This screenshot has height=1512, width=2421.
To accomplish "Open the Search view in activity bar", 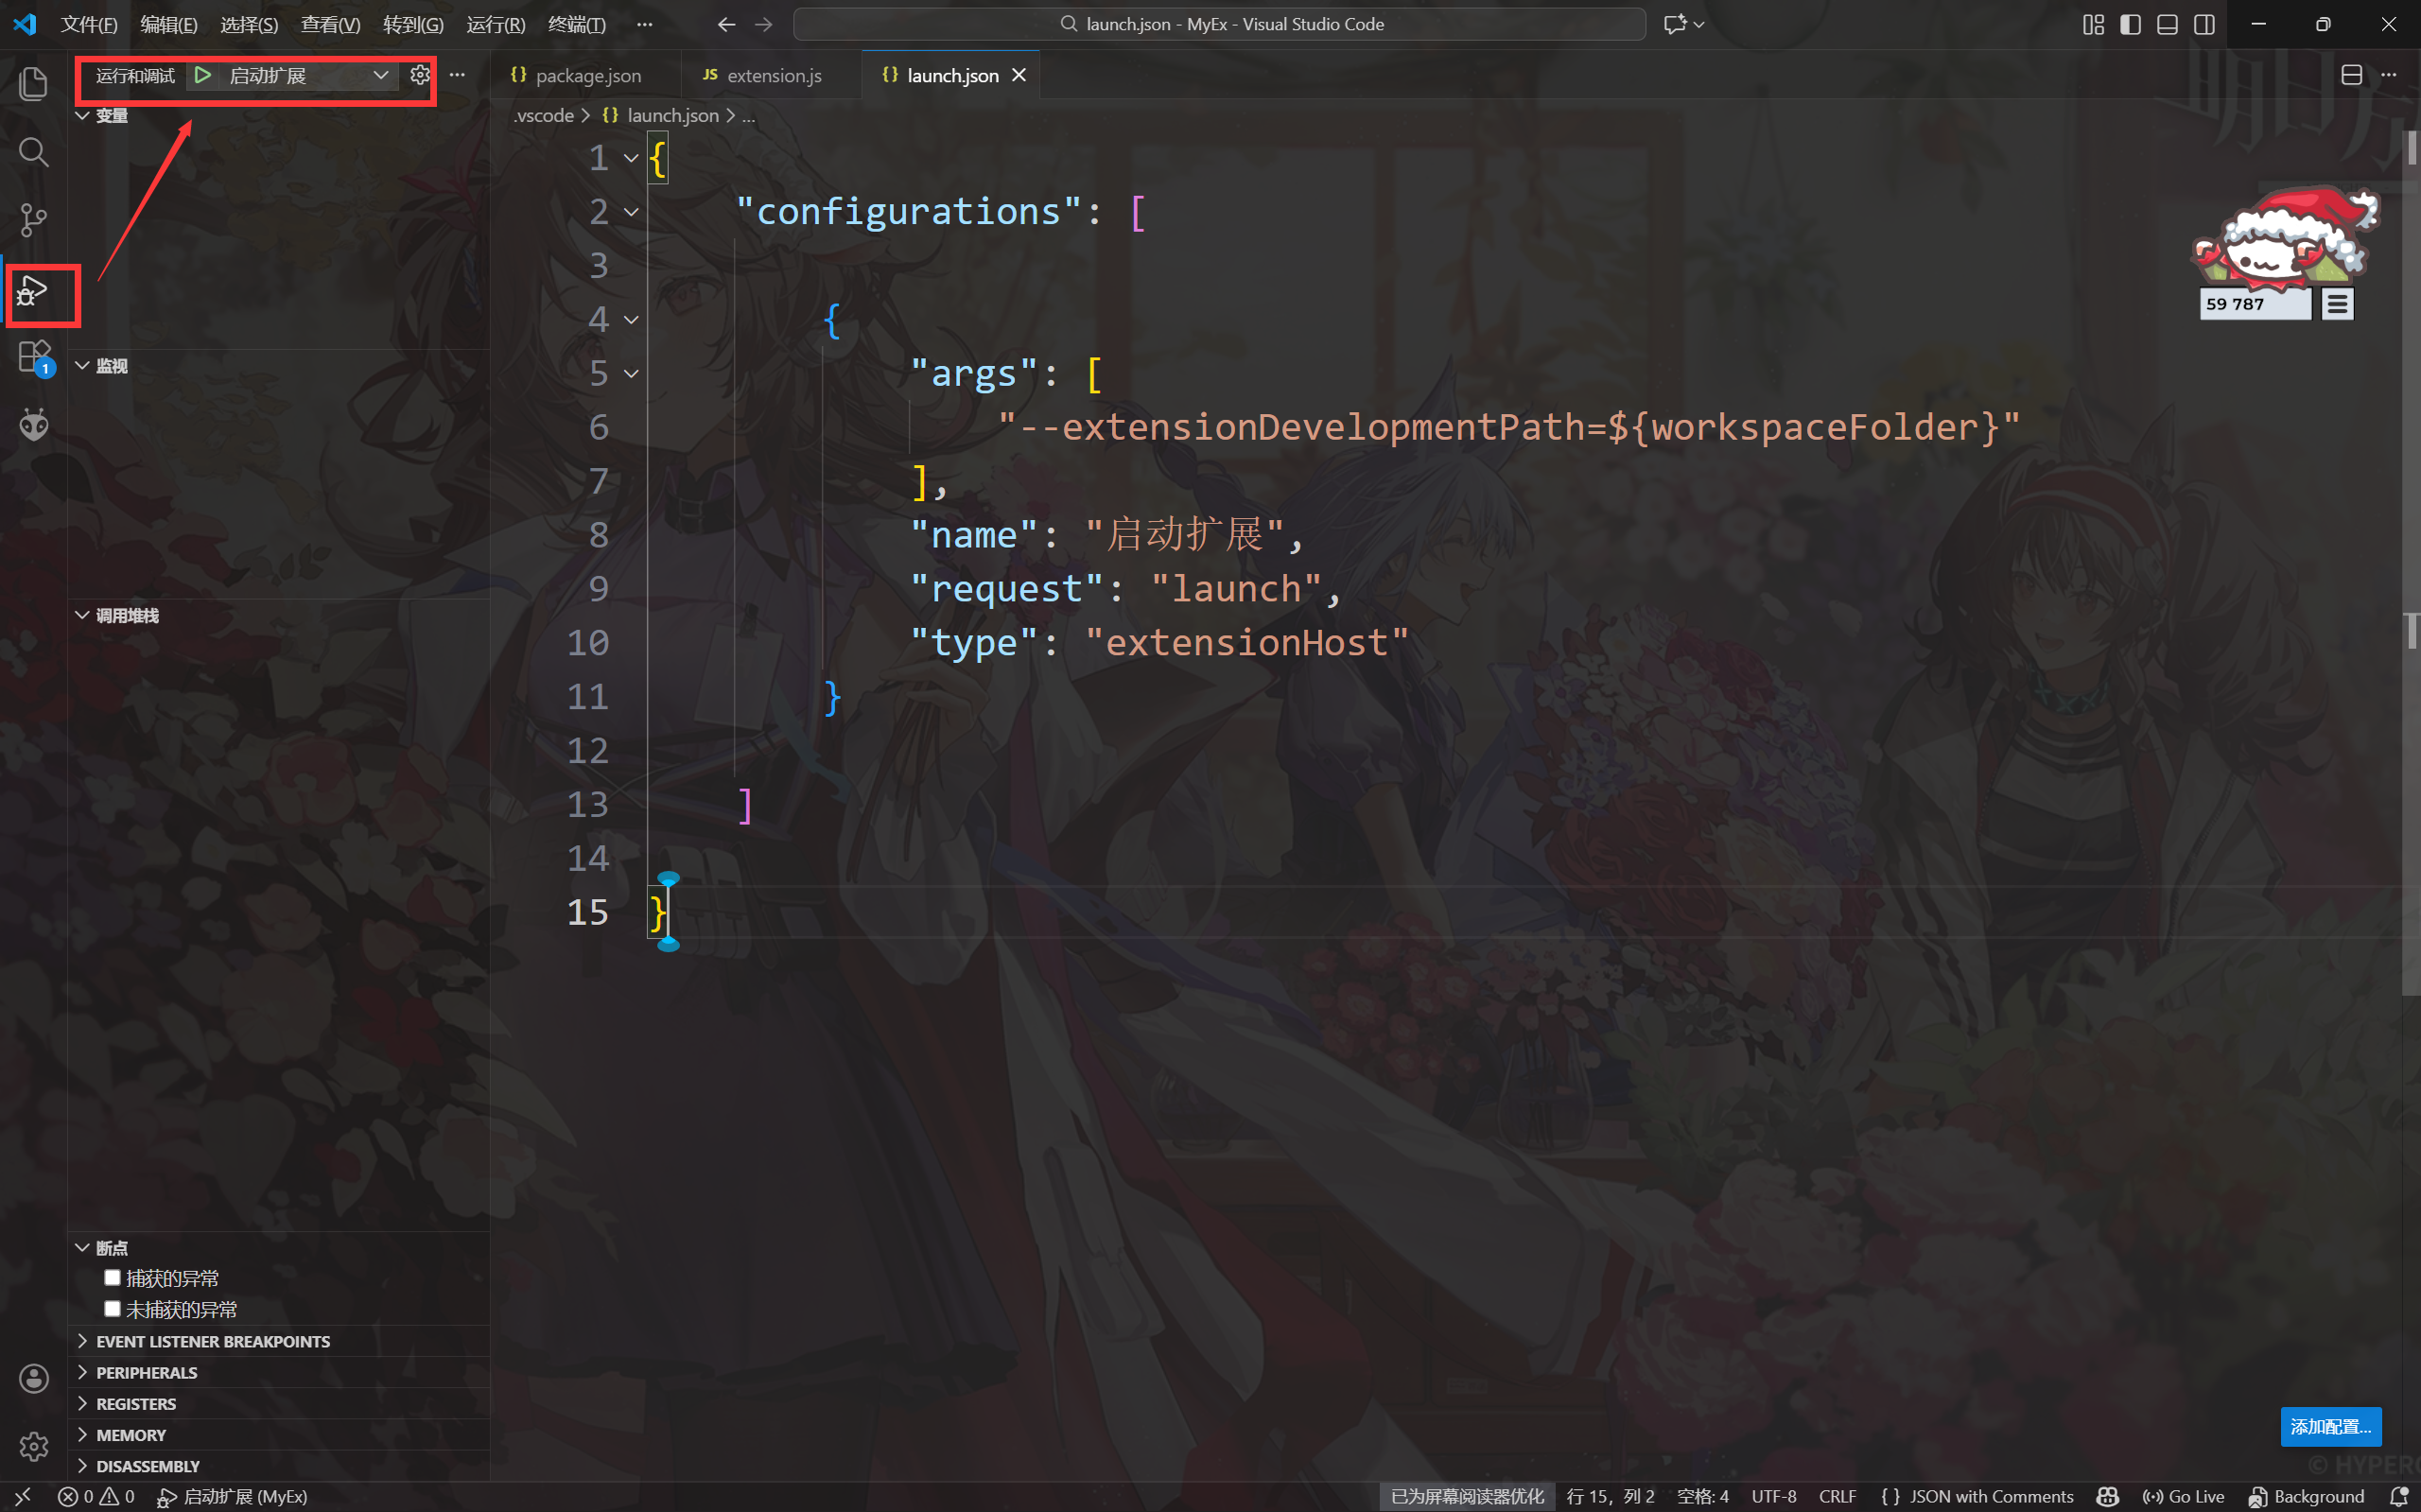I will (x=33, y=152).
